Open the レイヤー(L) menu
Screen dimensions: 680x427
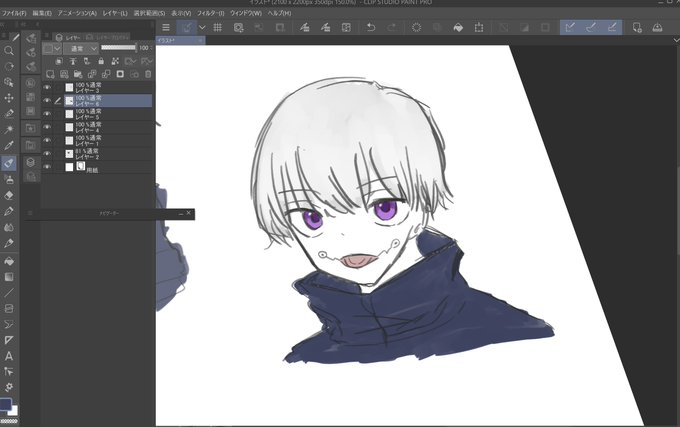pos(115,13)
